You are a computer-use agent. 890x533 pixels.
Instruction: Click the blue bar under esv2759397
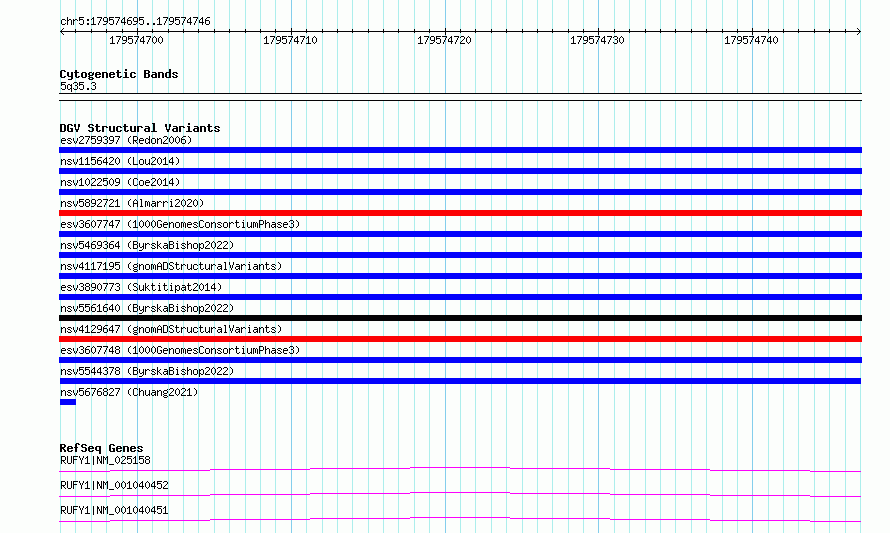pyautogui.click(x=460, y=150)
